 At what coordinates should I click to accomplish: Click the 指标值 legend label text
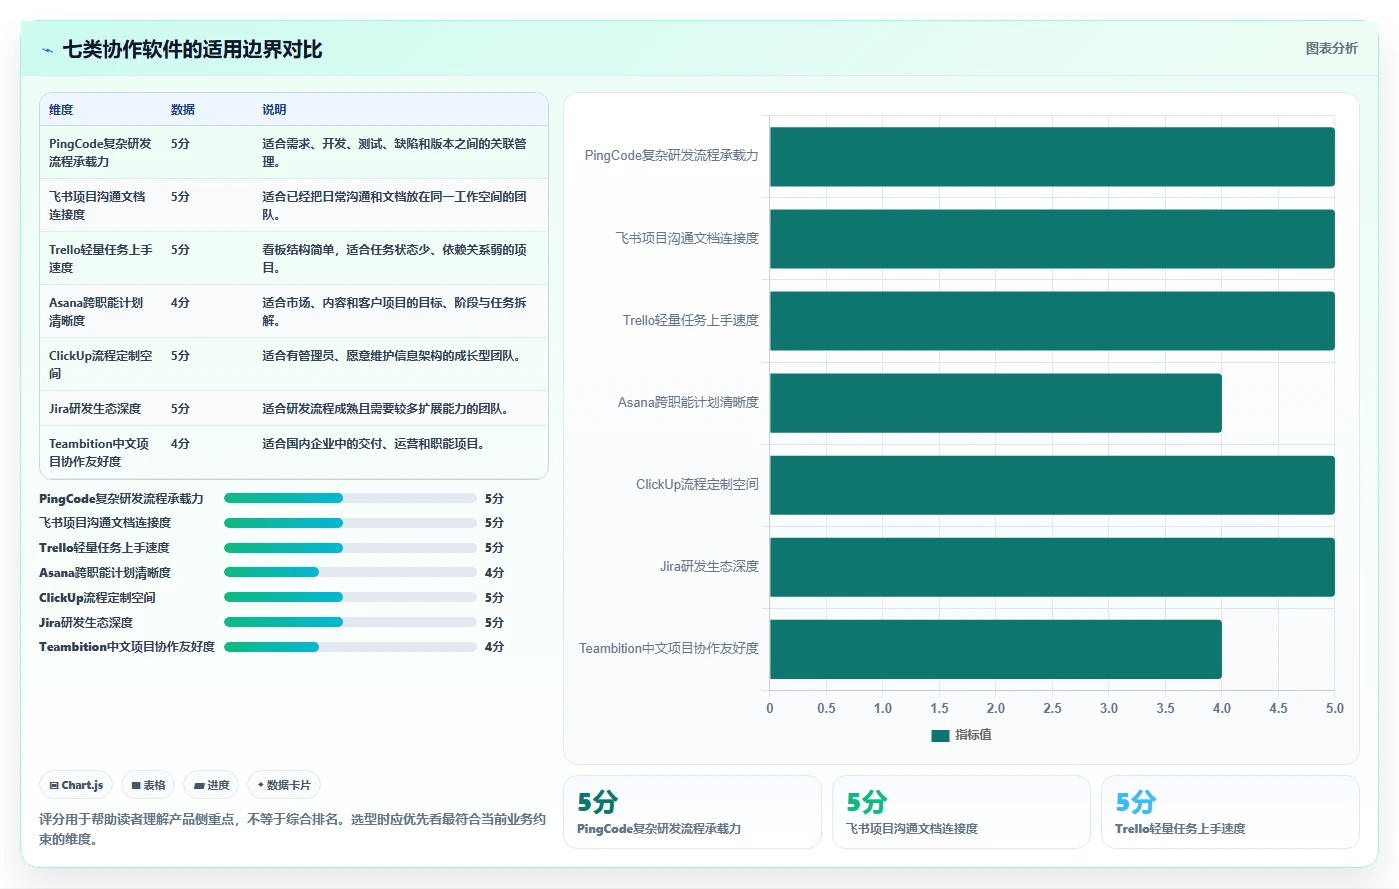point(973,735)
